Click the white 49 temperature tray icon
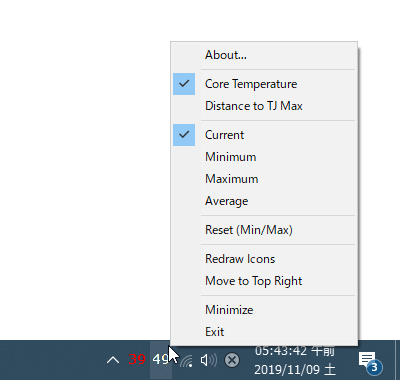The image size is (400, 380). [x=161, y=359]
